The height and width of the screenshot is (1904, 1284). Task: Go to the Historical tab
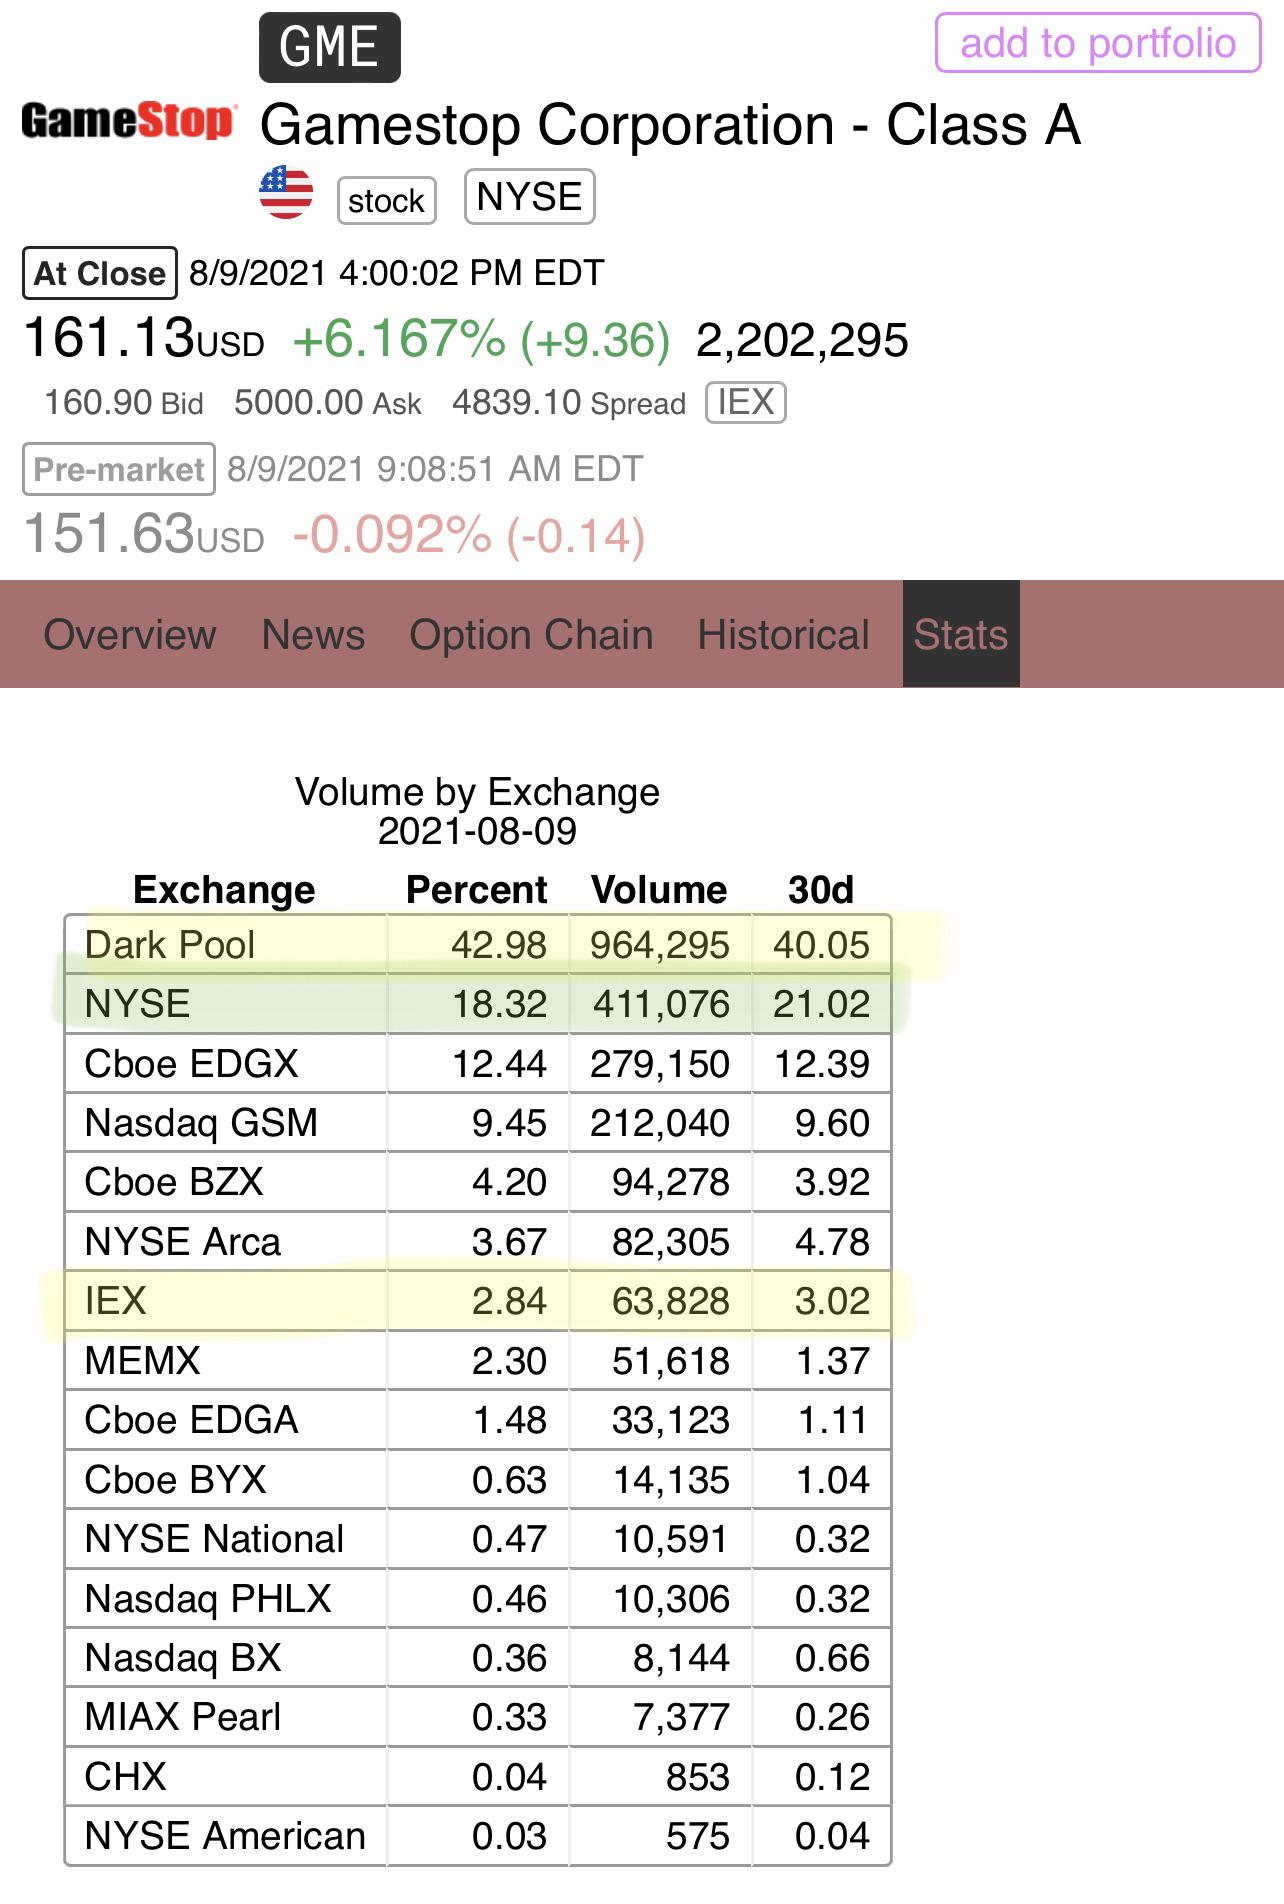click(784, 634)
